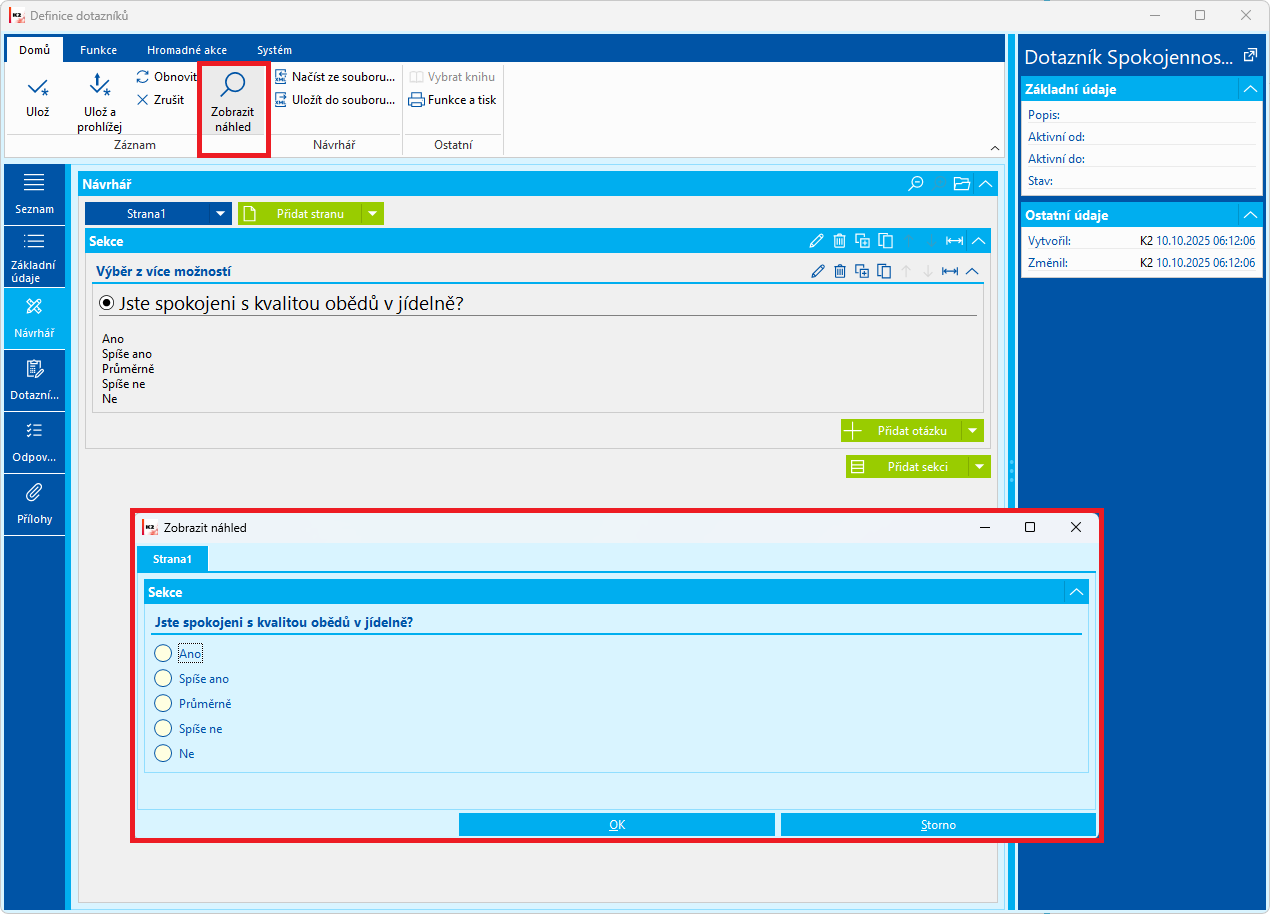Select the Spíše ano radio button
1270x914 pixels.
(163, 678)
